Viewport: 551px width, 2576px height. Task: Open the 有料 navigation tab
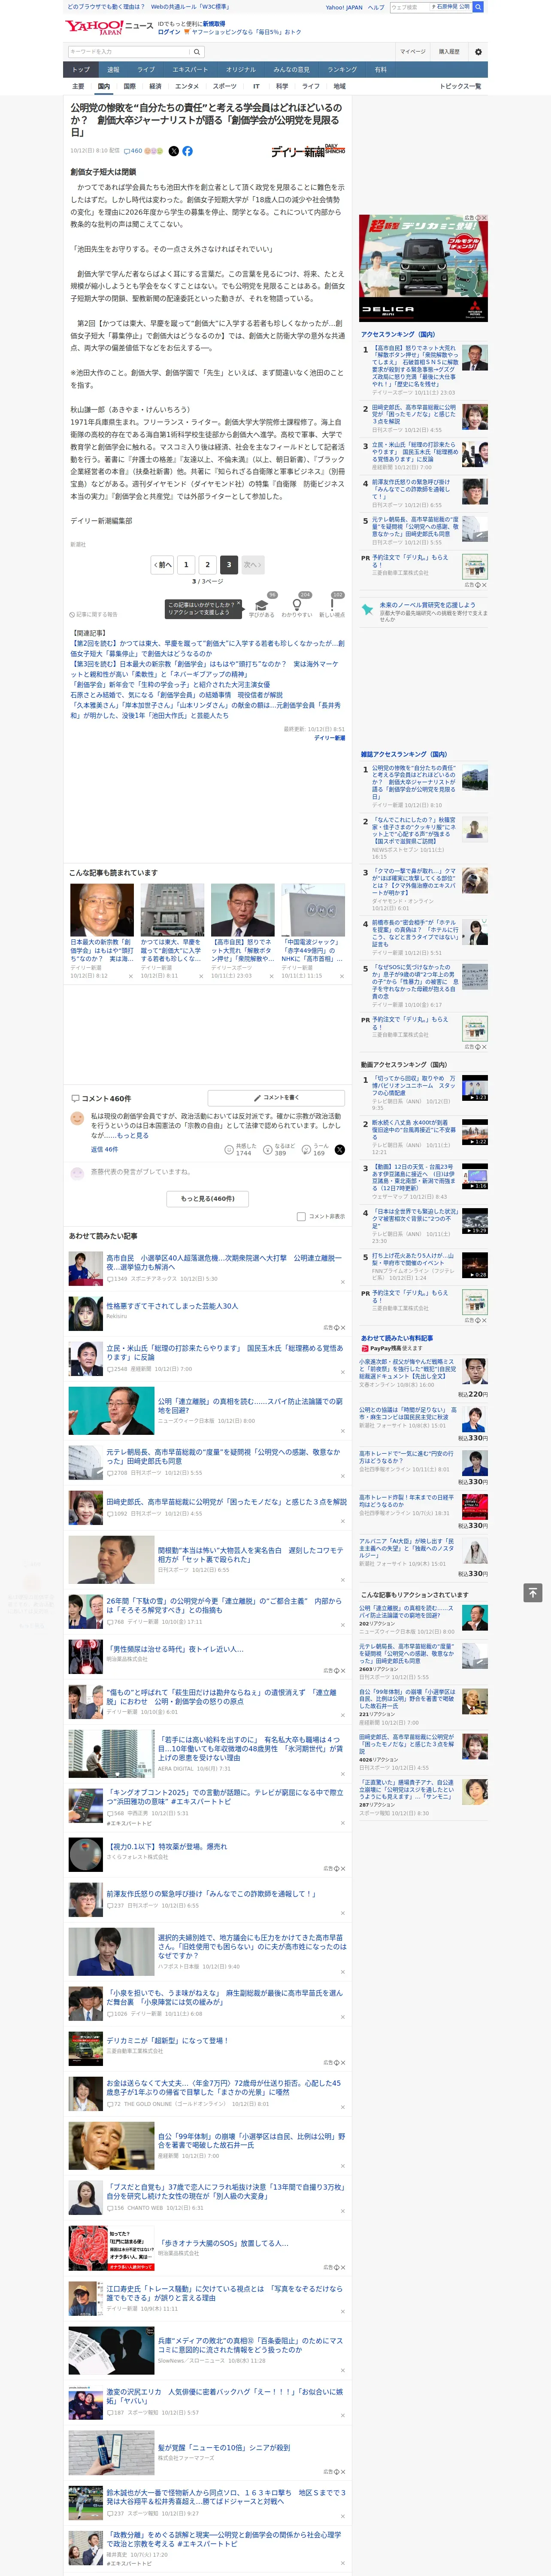pos(380,70)
